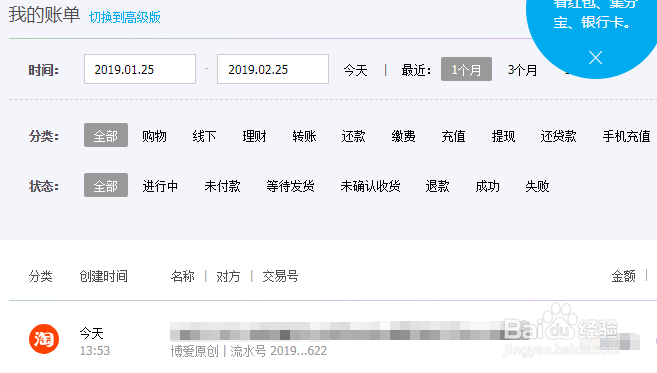The height and width of the screenshot is (373, 657).
Task: Select the end date field 2019.02.25
Action: coord(273,69)
